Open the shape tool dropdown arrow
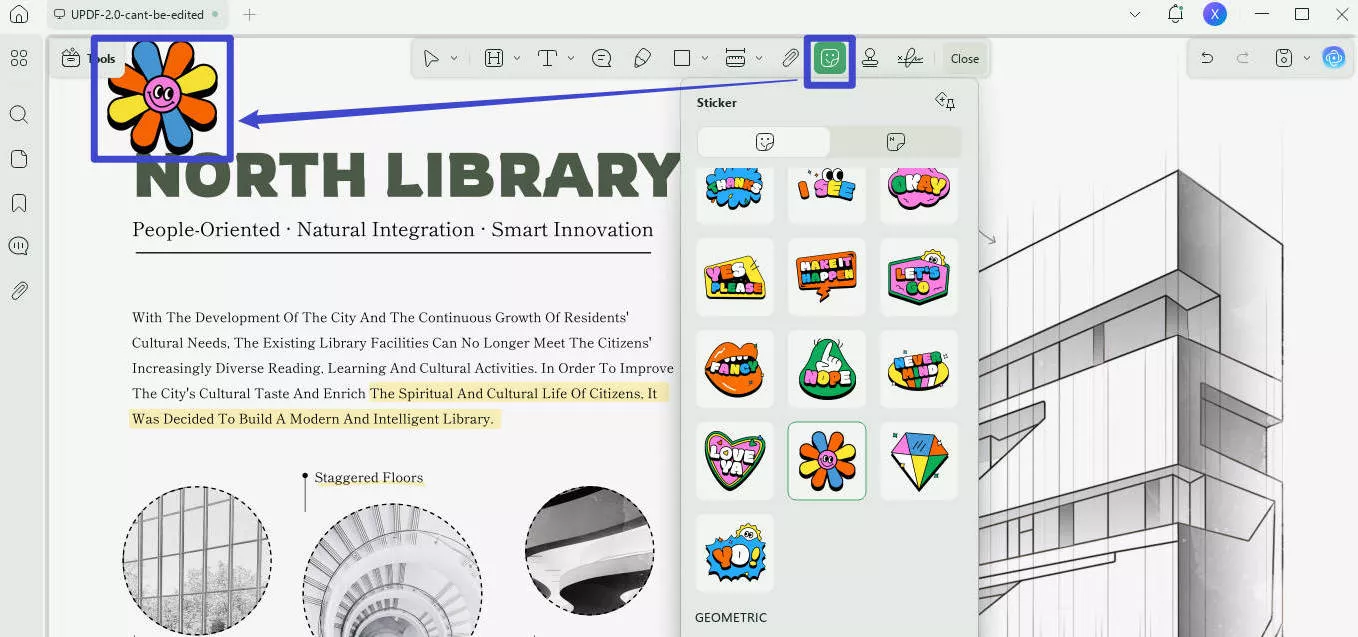 click(705, 58)
